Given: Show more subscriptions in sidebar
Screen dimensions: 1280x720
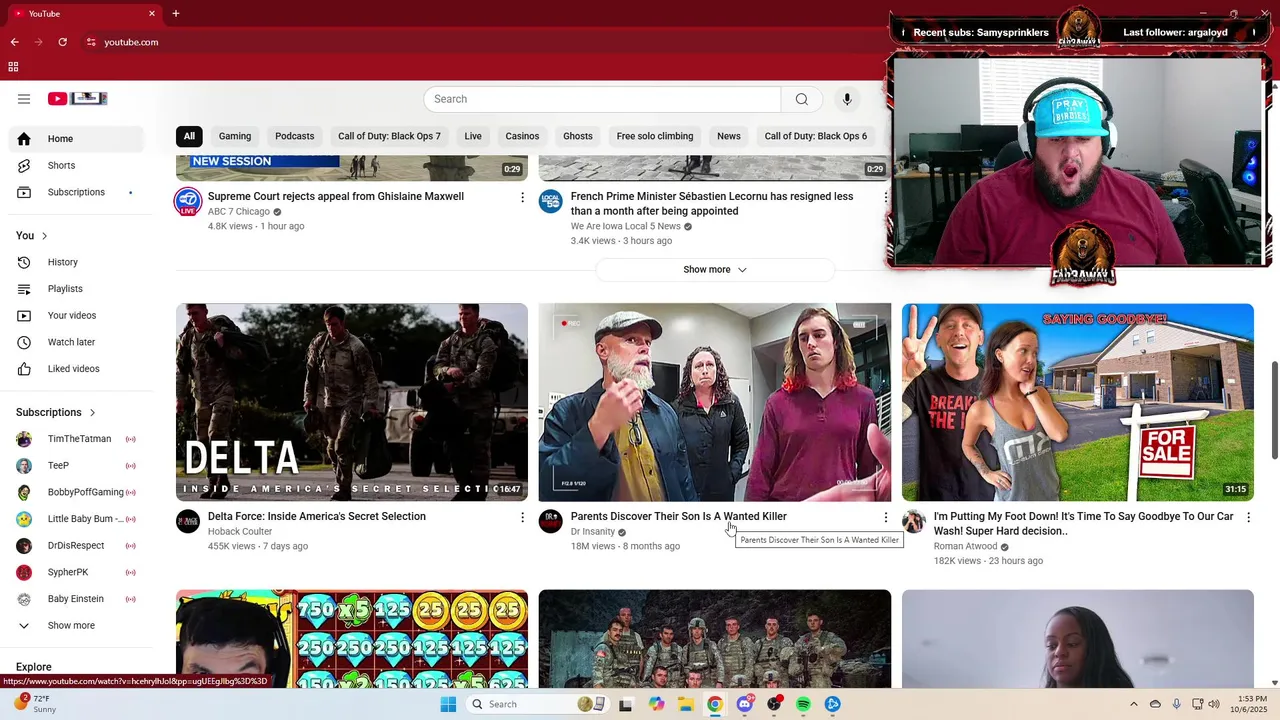Looking at the screenshot, I should point(76,626).
